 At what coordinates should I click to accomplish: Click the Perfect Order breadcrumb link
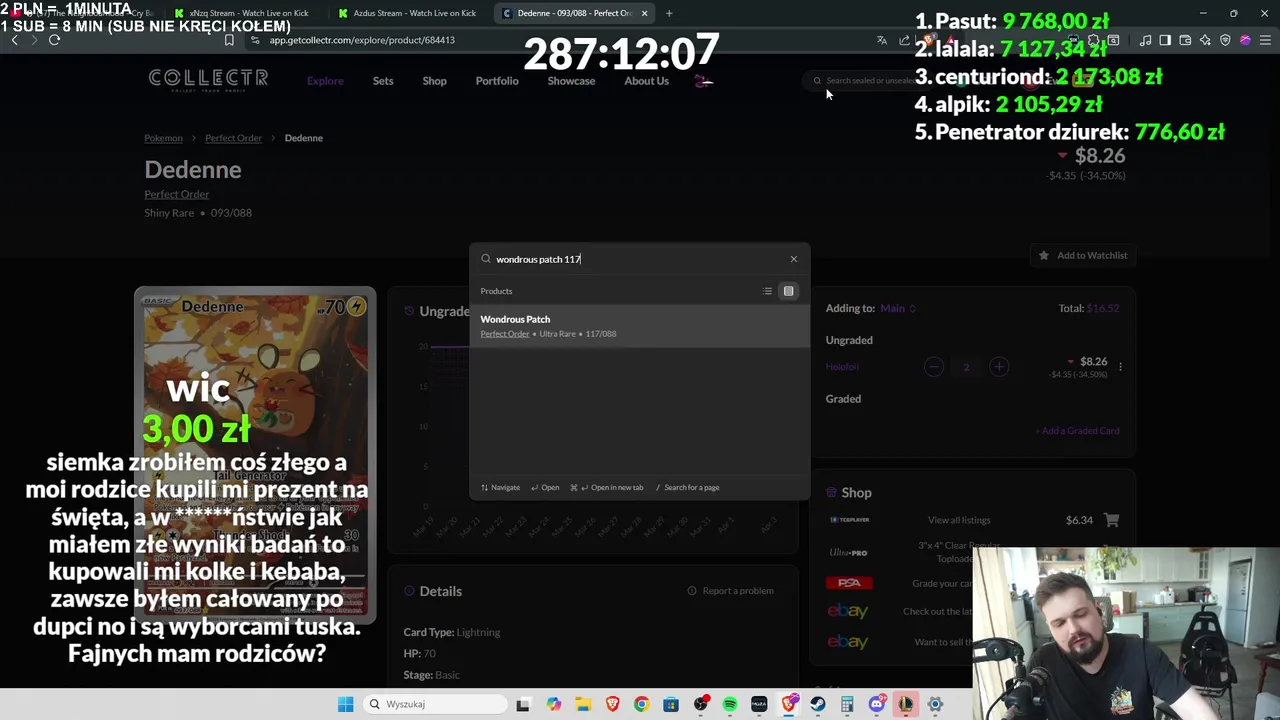[x=233, y=138]
